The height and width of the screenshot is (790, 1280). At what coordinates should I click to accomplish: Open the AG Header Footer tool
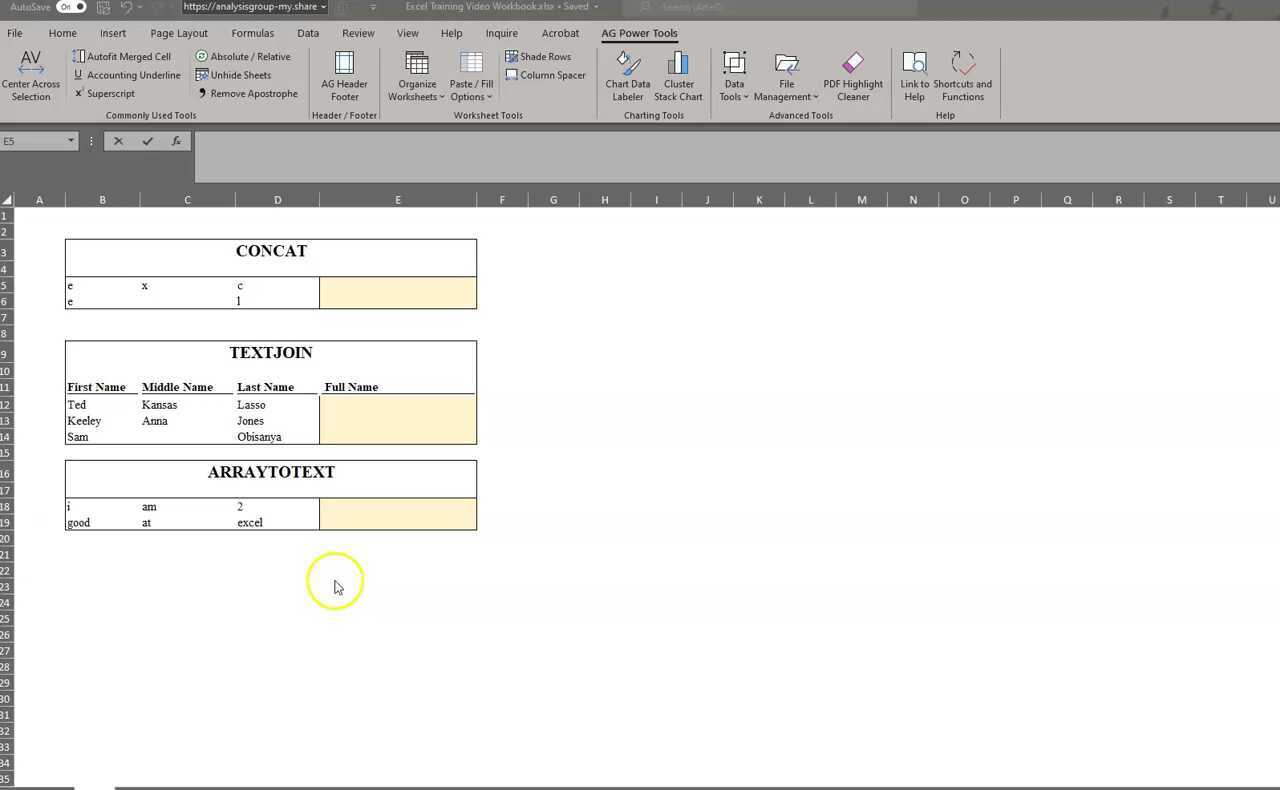[x=344, y=64]
